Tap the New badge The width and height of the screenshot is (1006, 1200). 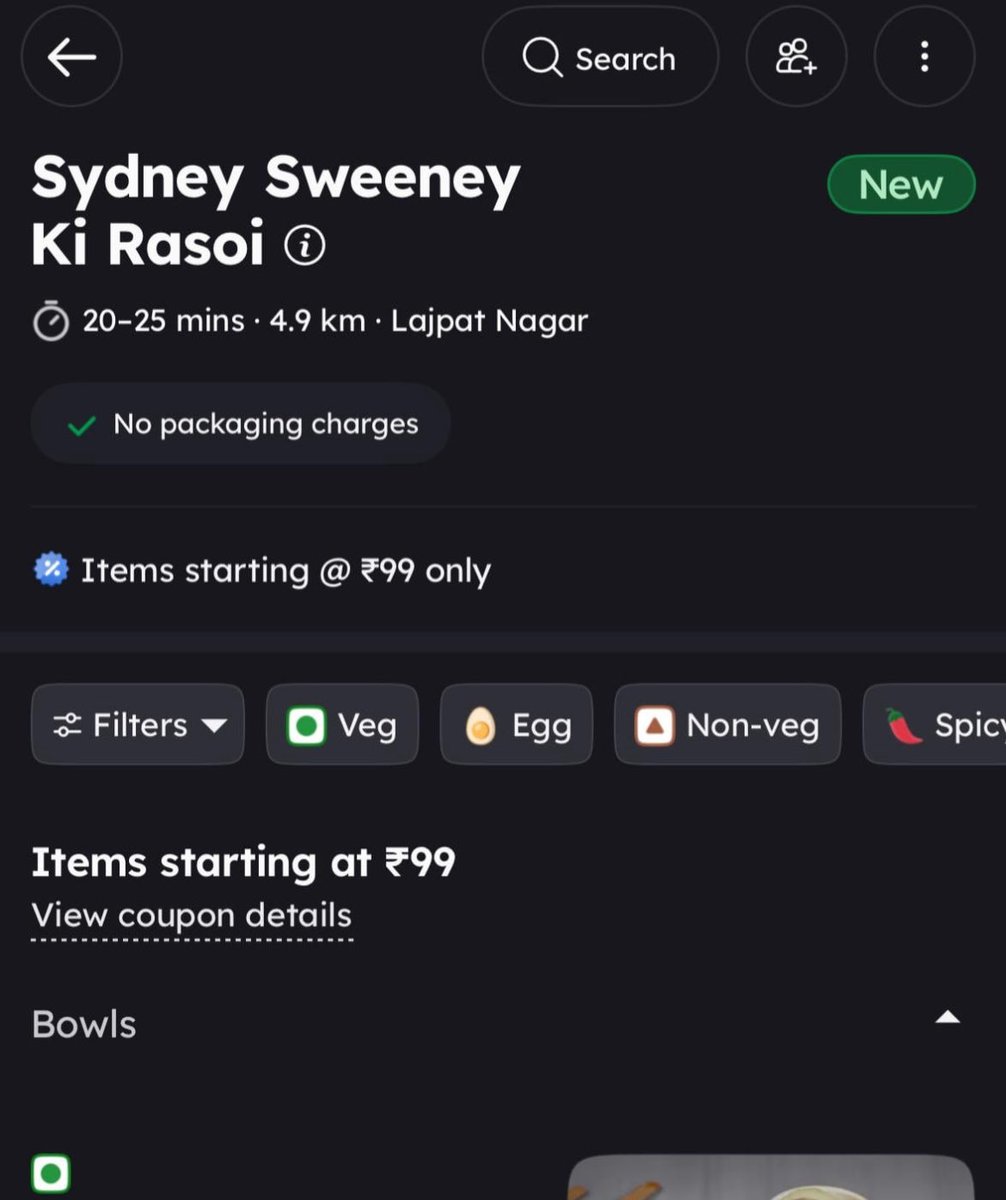point(901,185)
